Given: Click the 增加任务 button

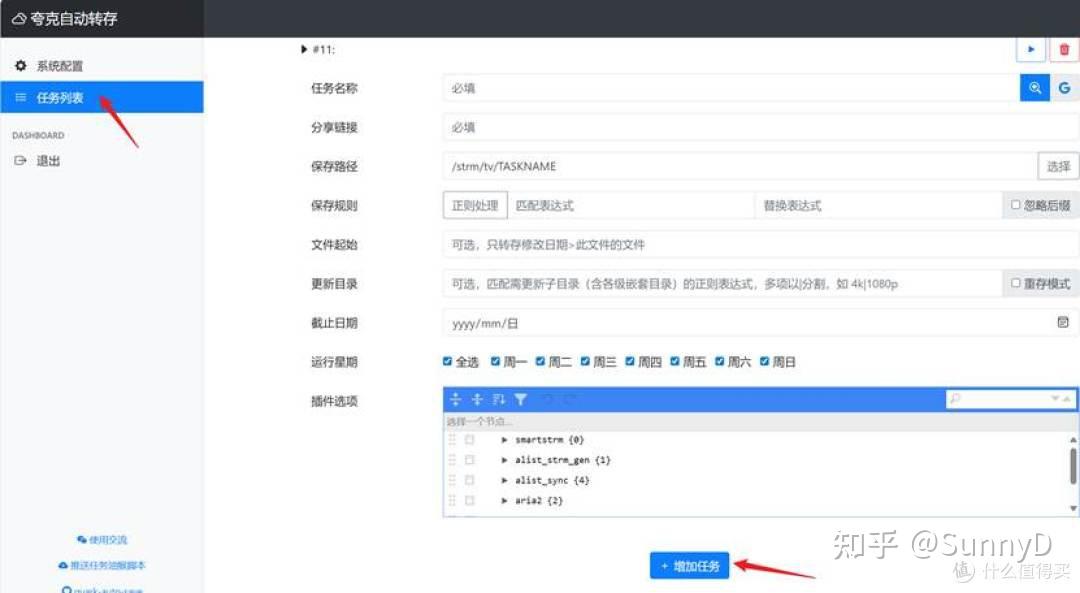Looking at the screenshot, I should pos(689,565).
